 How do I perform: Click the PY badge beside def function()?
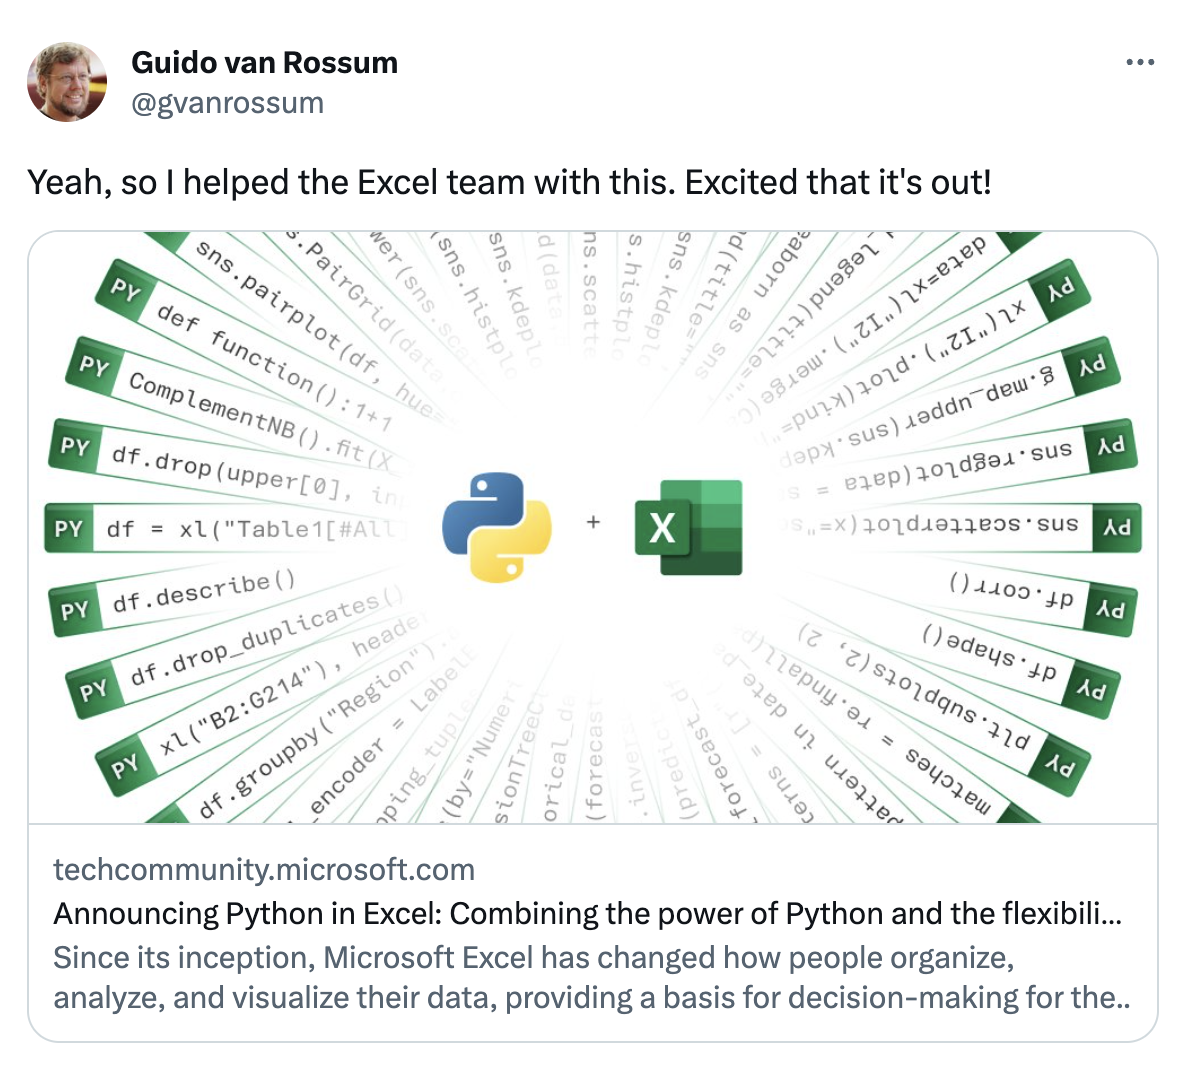tap(126, 290)
